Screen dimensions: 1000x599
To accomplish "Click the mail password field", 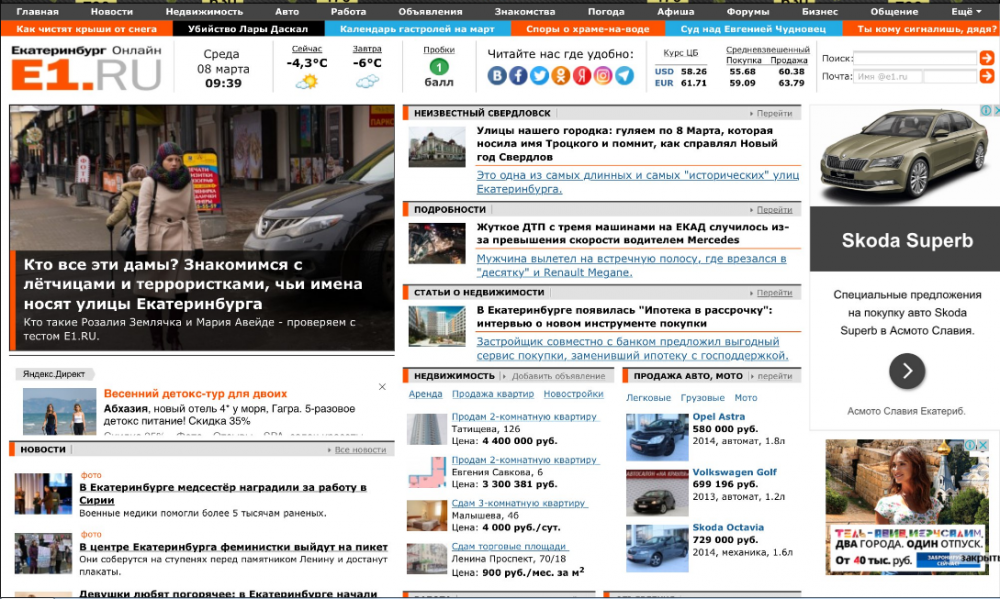I will tap(950, 77).
